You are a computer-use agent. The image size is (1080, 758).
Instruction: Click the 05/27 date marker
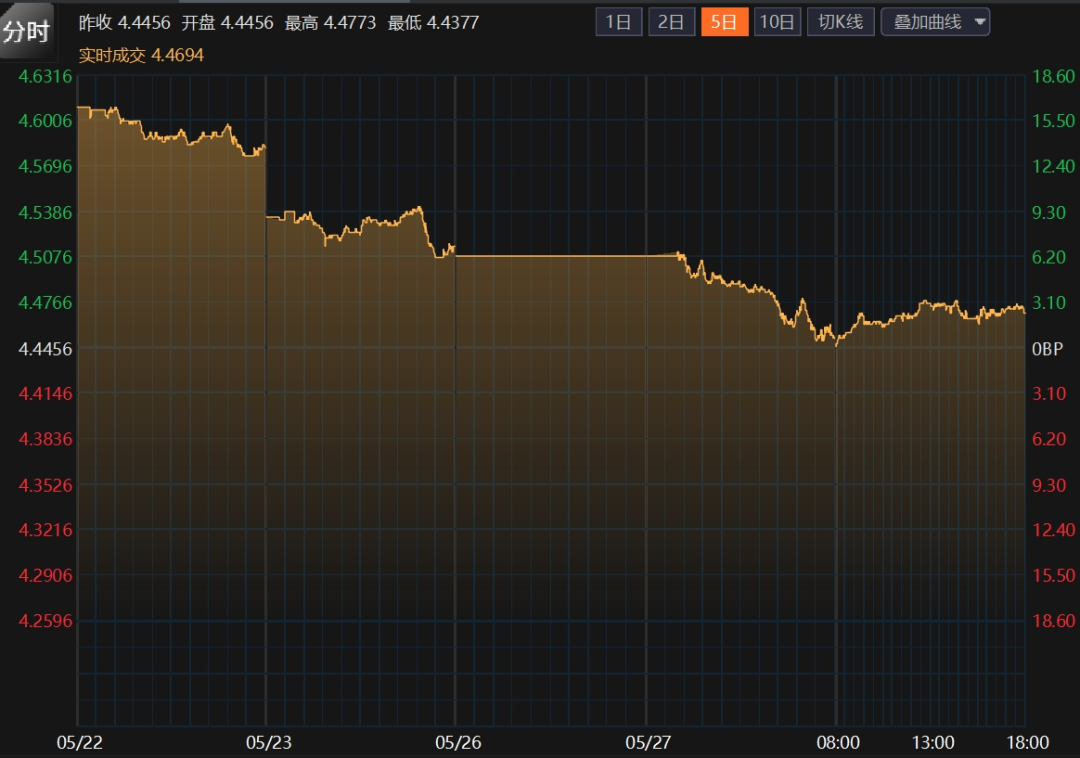point(648,742)
